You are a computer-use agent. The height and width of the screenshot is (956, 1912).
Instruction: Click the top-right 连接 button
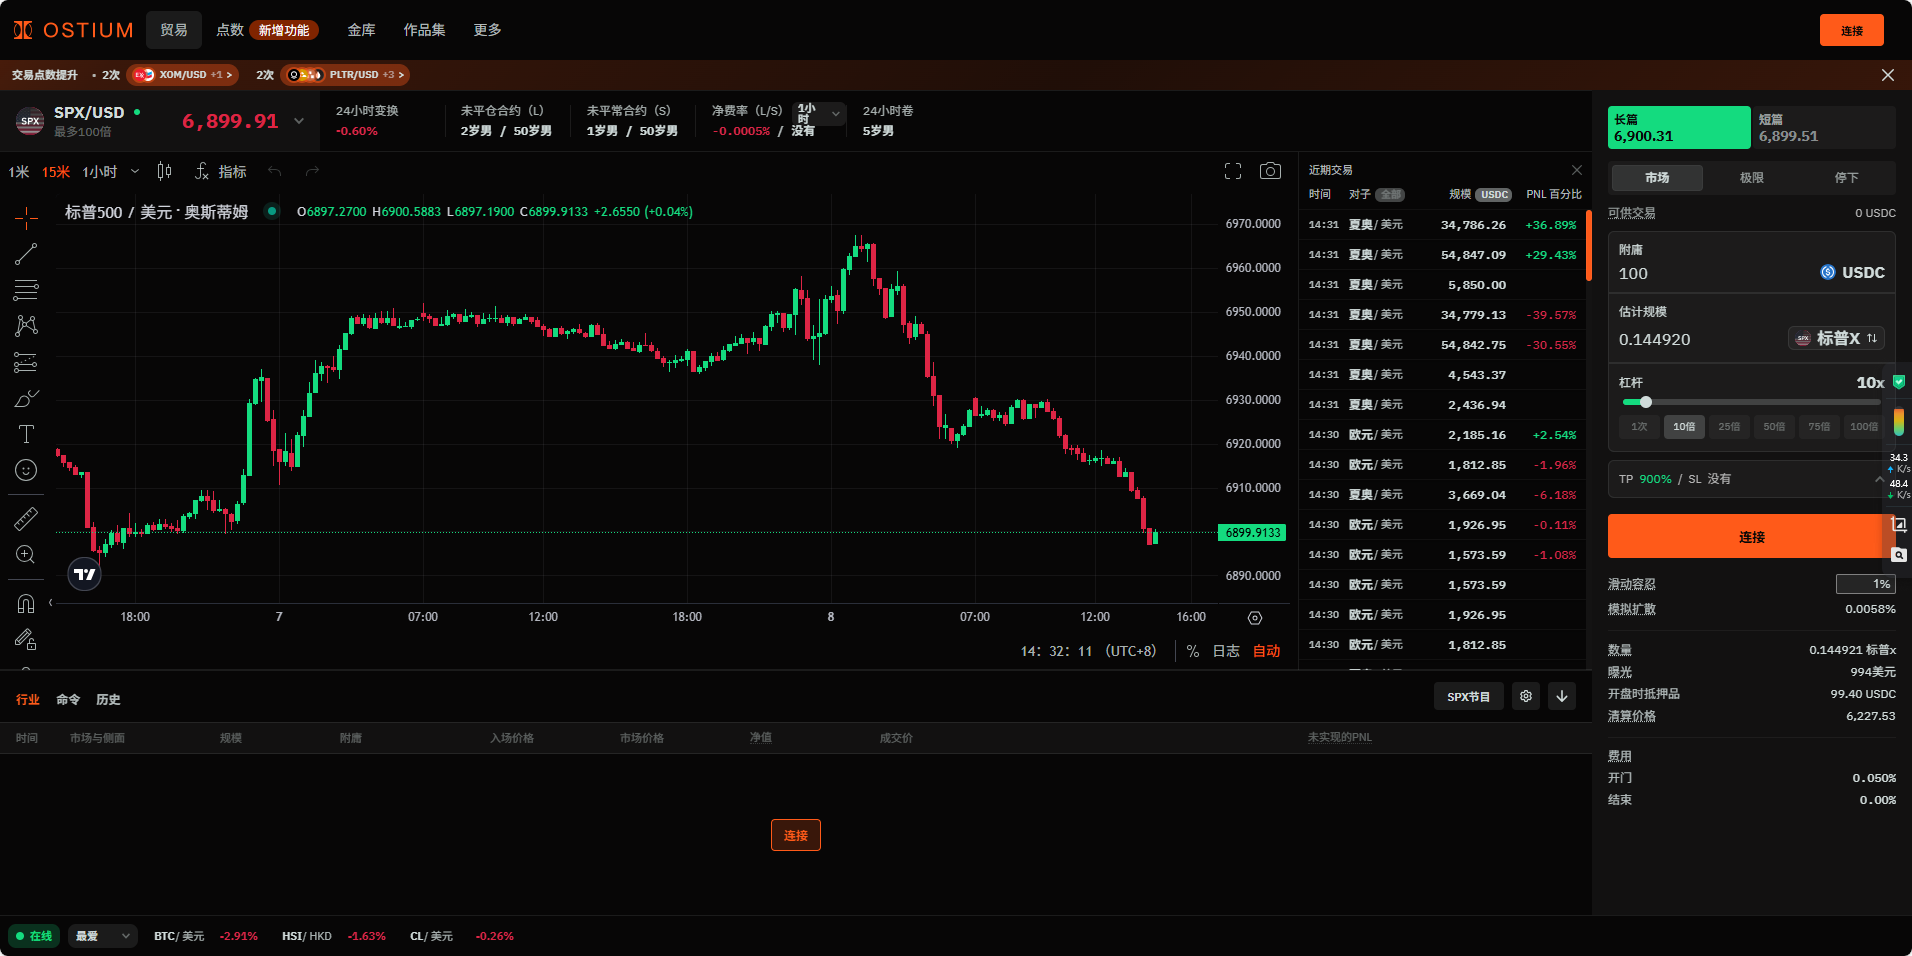[x=1851, y=30]
